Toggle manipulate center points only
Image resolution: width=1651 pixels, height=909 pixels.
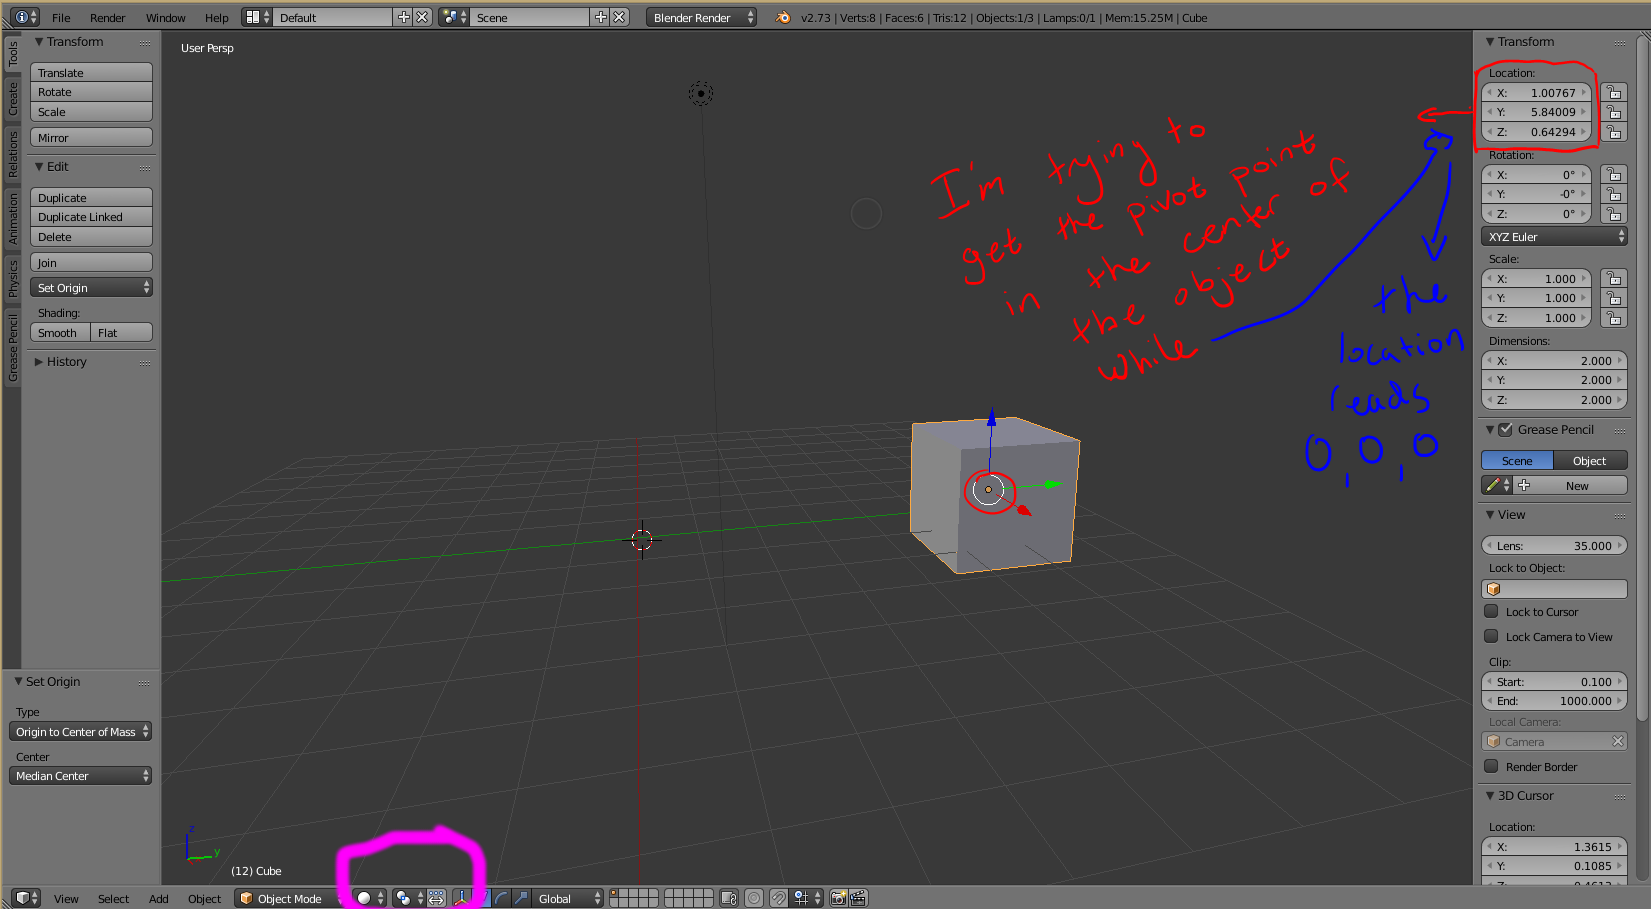pos(437,898)
